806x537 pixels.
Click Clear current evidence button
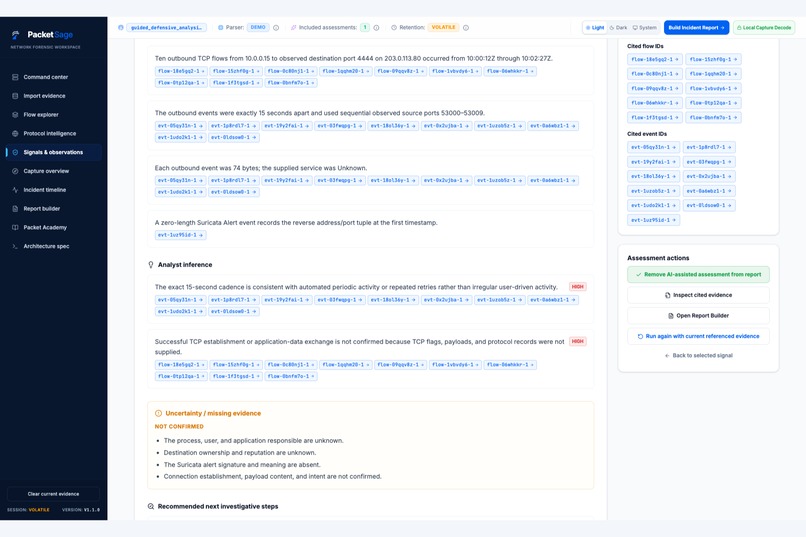(53, 494)
